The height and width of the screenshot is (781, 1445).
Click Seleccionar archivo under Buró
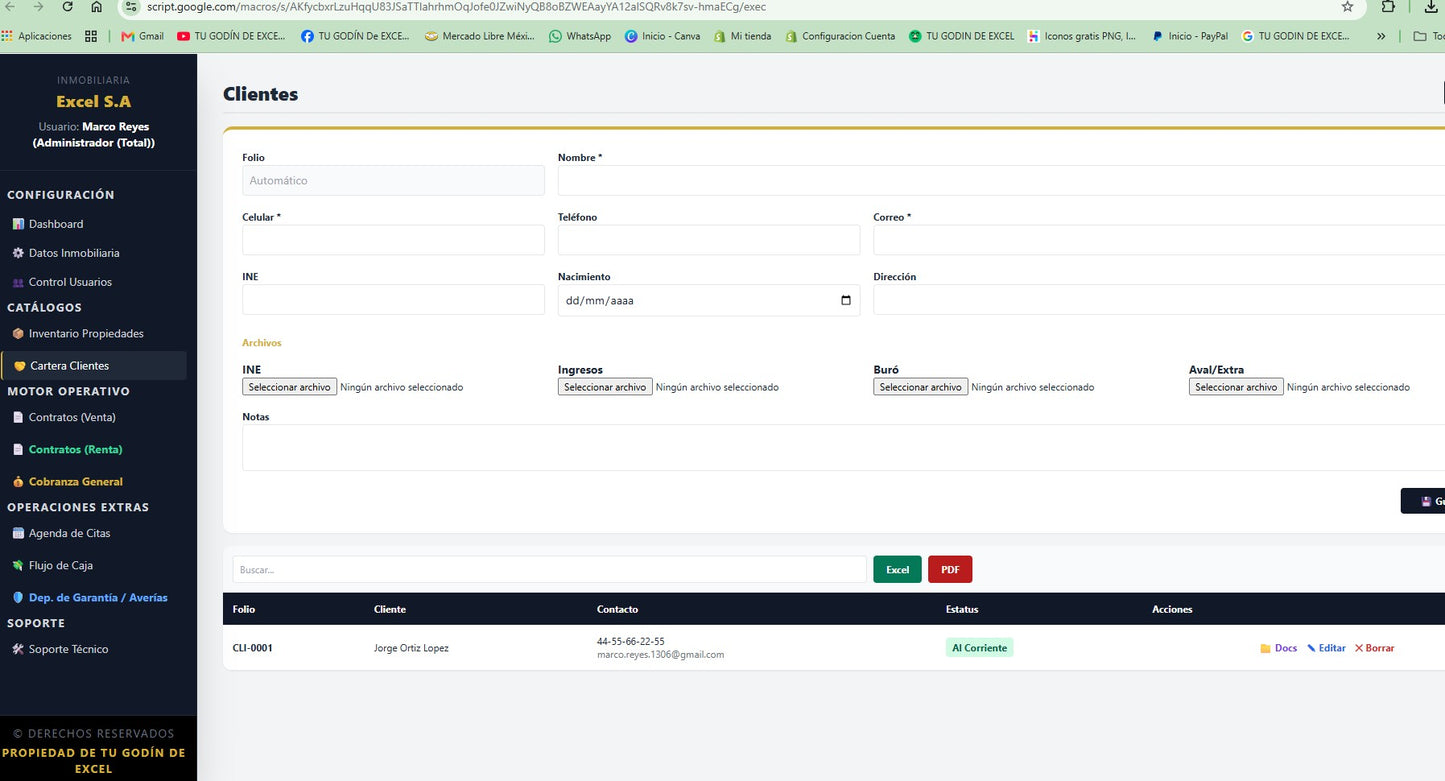[x=921, y=387]
